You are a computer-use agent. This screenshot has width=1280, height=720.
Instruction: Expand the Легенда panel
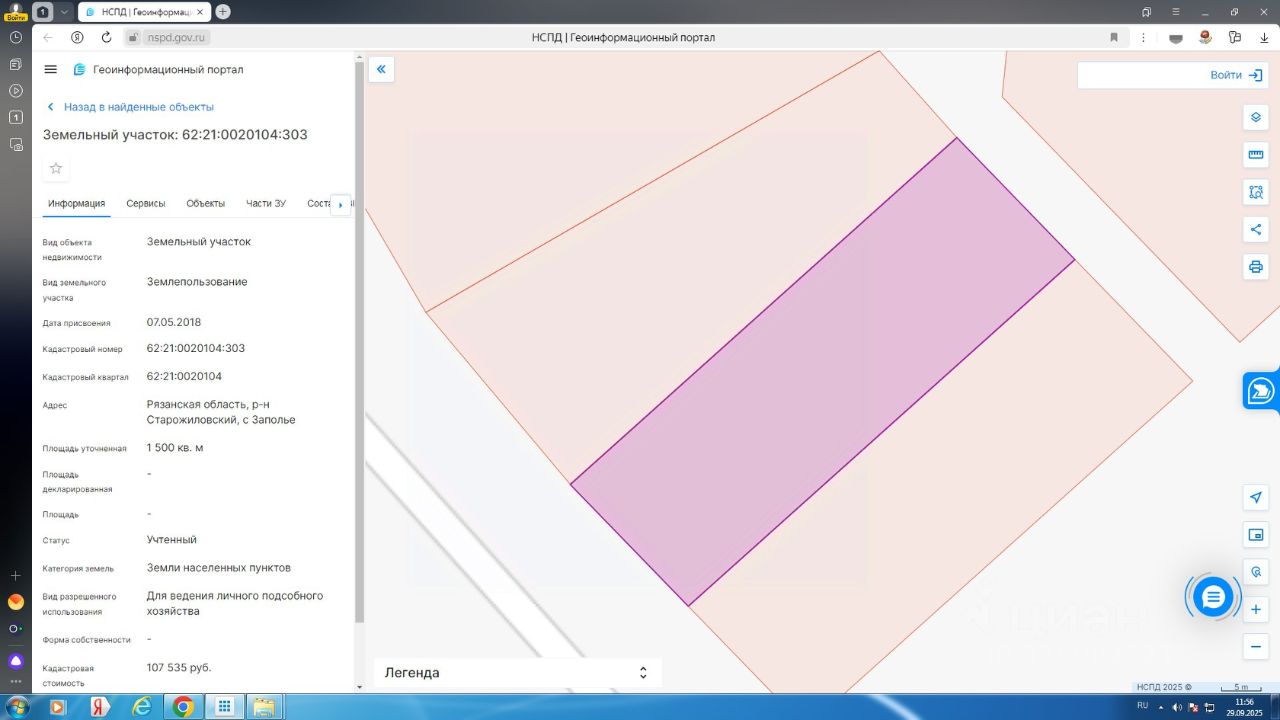518,673
